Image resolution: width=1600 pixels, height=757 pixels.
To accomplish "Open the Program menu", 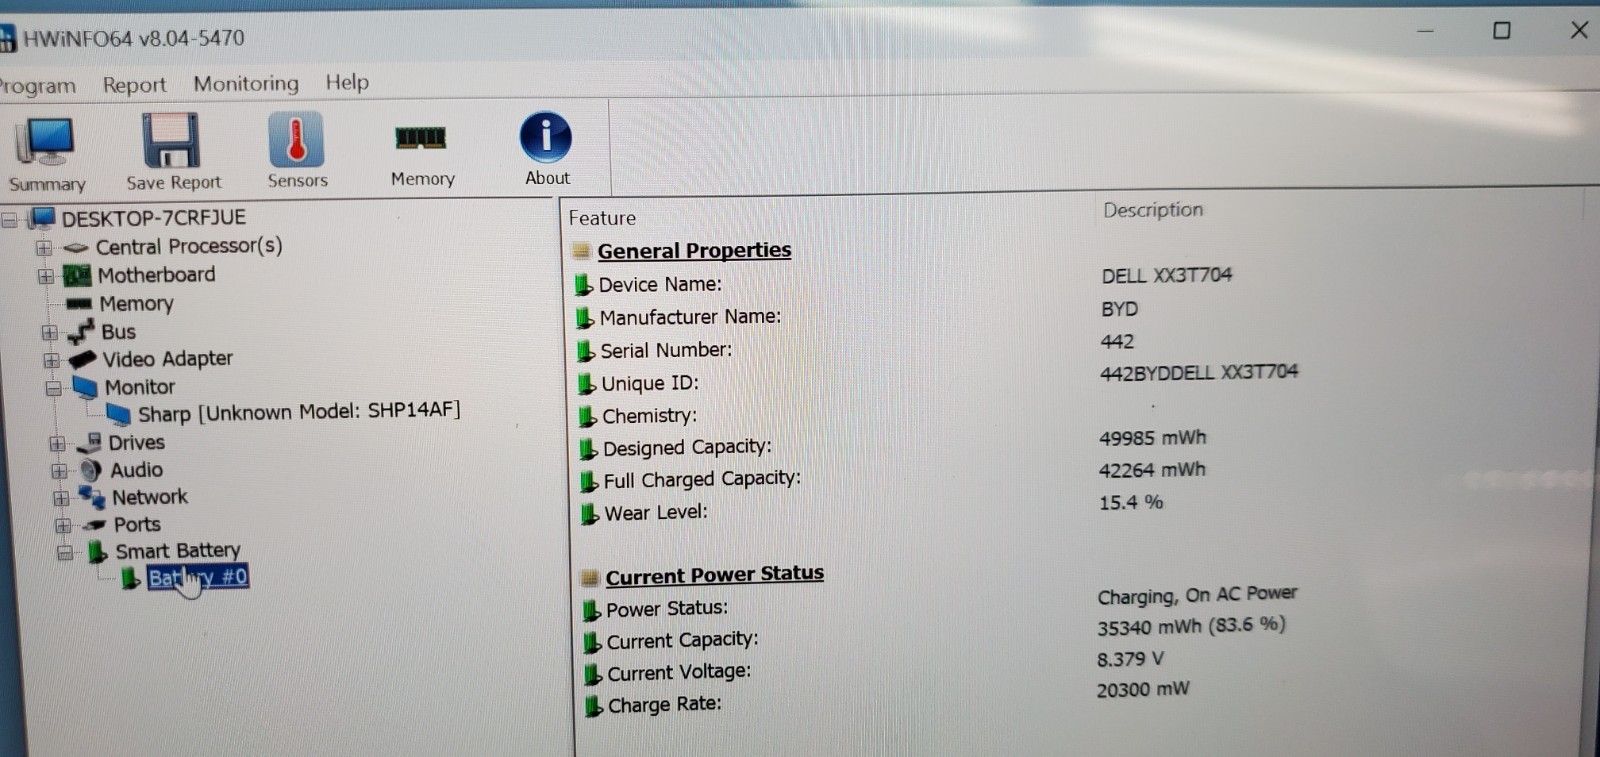I will click(x=37, y=86).
